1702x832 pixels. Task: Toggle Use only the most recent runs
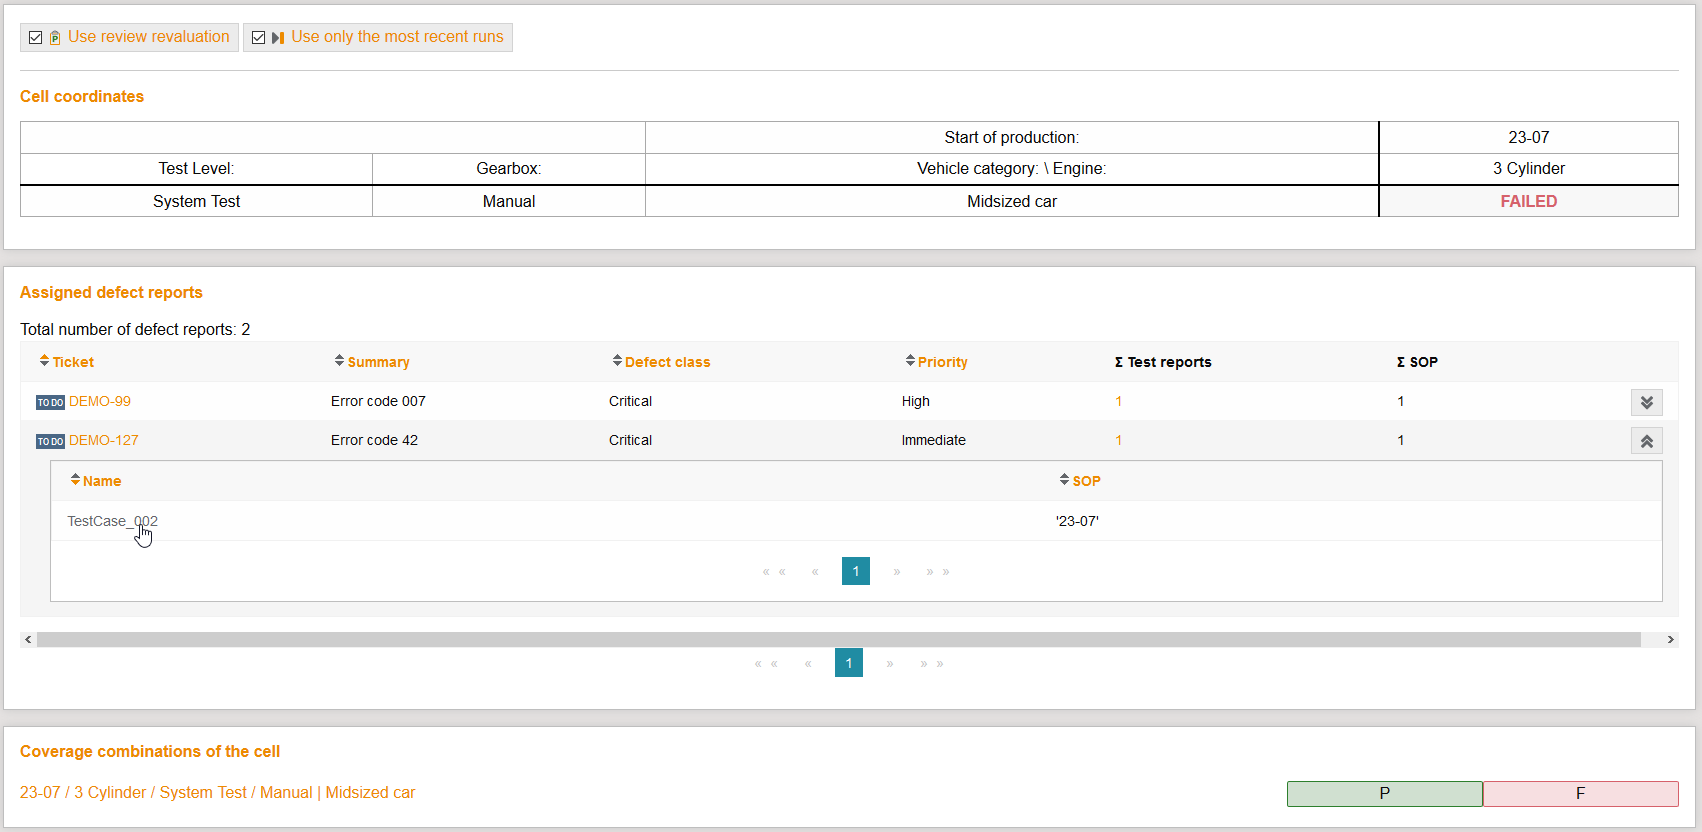[x=259, y=37]
